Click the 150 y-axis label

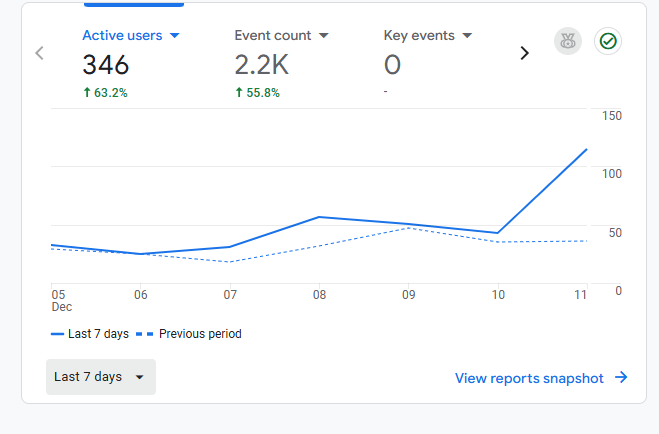click(x=612, y=116)
